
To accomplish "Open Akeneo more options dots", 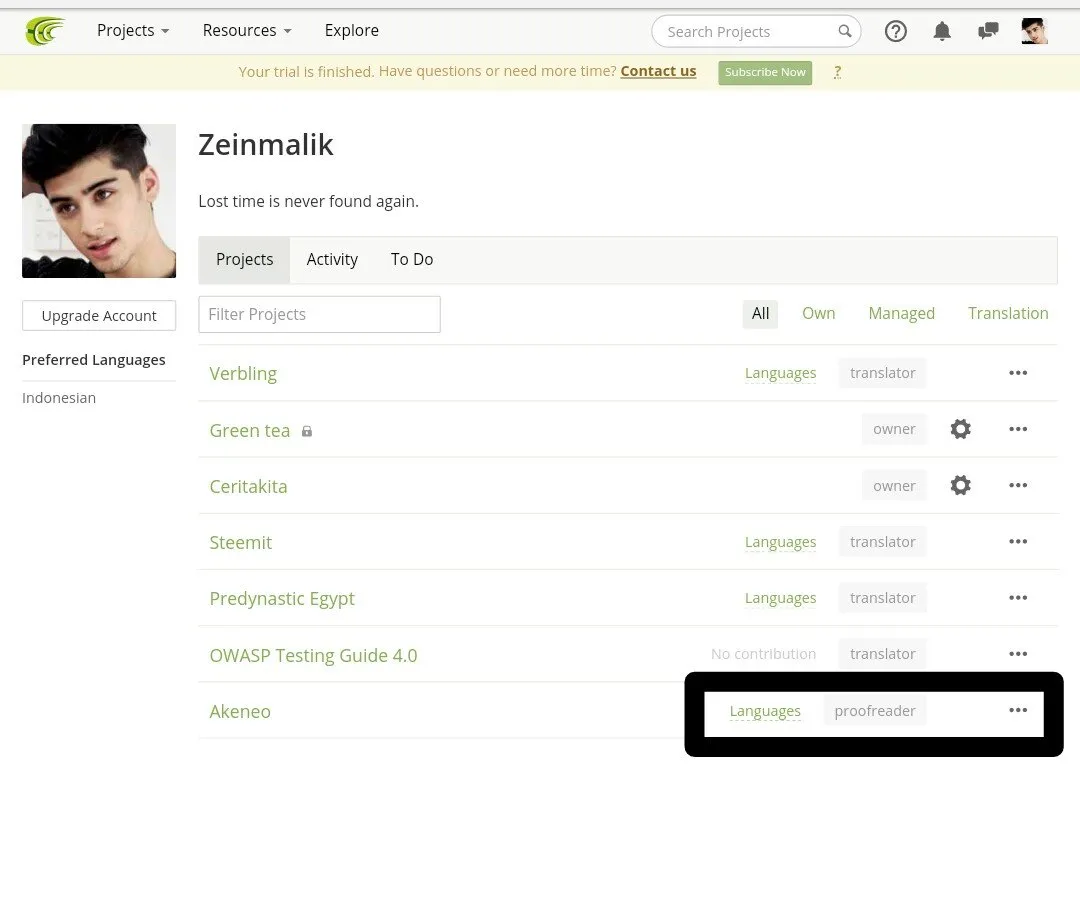I will tap(1018, 710).
